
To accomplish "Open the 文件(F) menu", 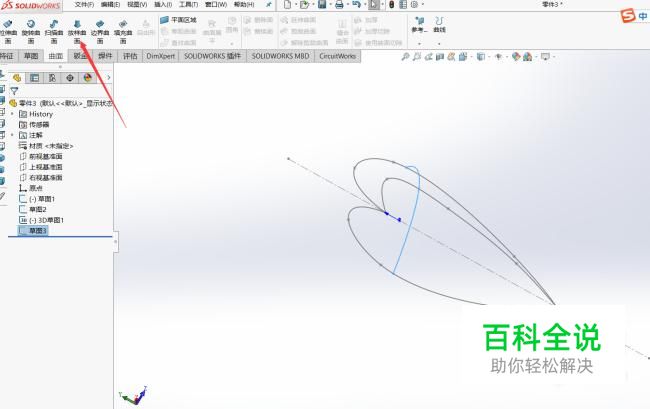I will point(84,5).
